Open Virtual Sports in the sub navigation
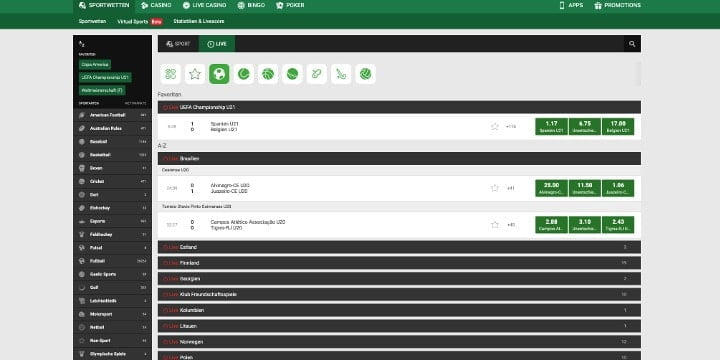The height and width of the screenshot is (360, 720). point(140,22)
